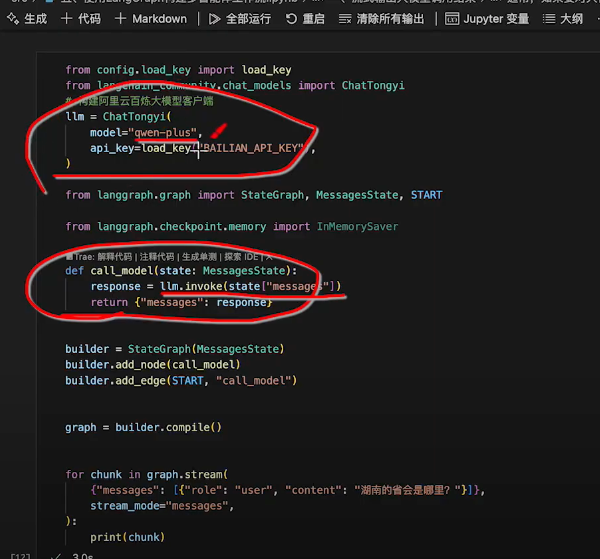
Task: Click builder = StateGraph(MessagesState) line
Action: click(175, 349)
